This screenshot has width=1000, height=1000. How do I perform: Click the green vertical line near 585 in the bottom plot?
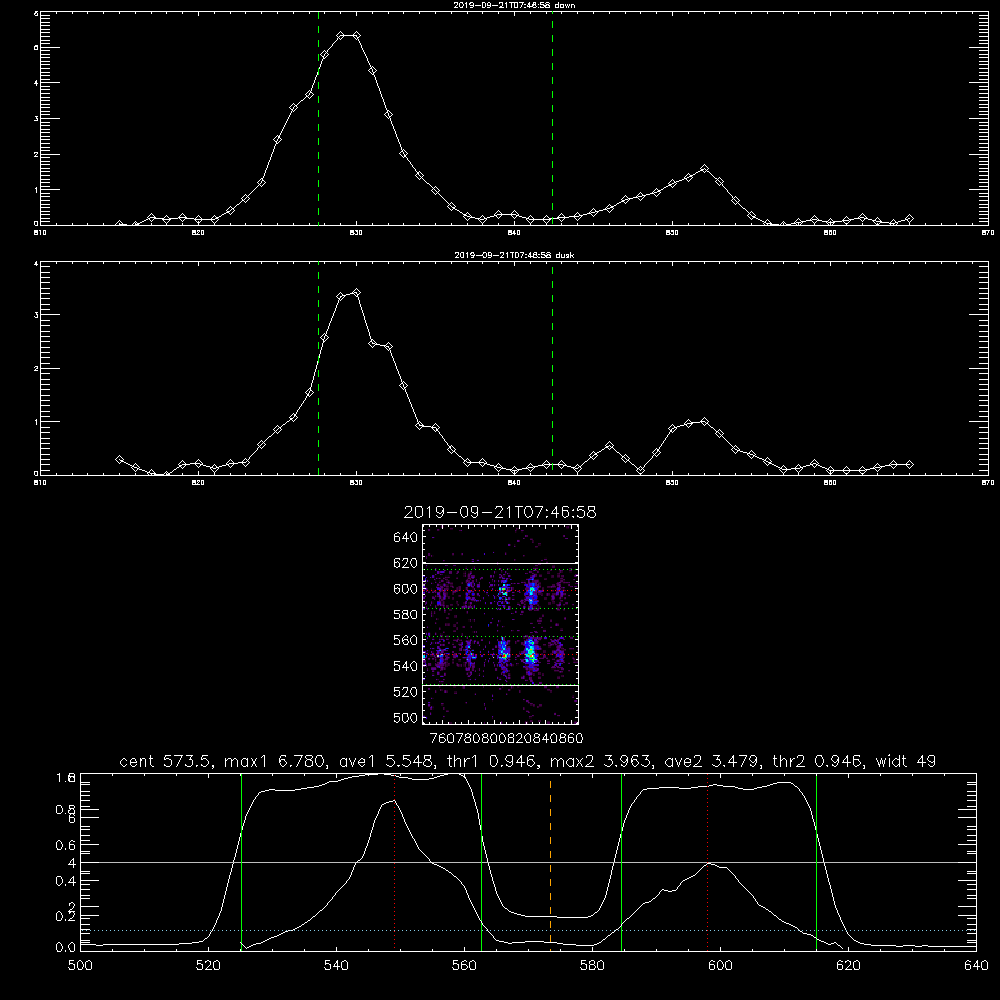click(x=621, y=862)
